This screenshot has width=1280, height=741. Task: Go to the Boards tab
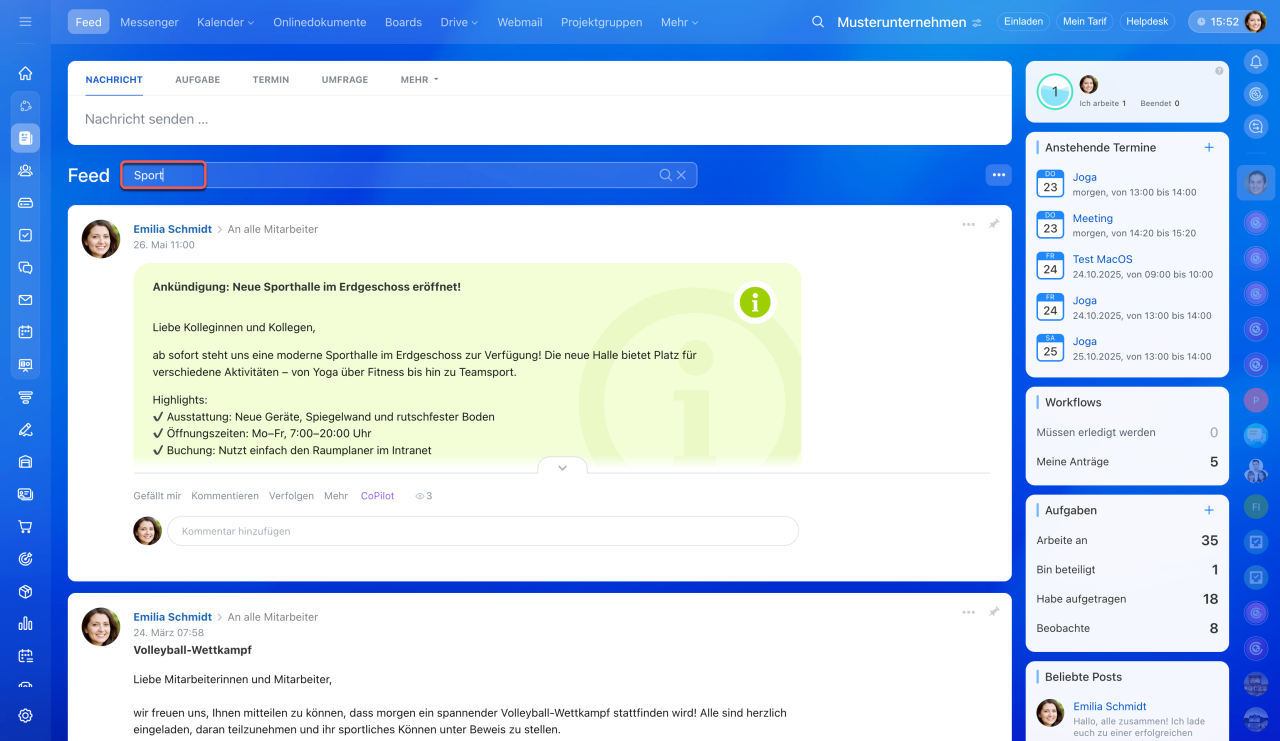click(x=403, y=22)
